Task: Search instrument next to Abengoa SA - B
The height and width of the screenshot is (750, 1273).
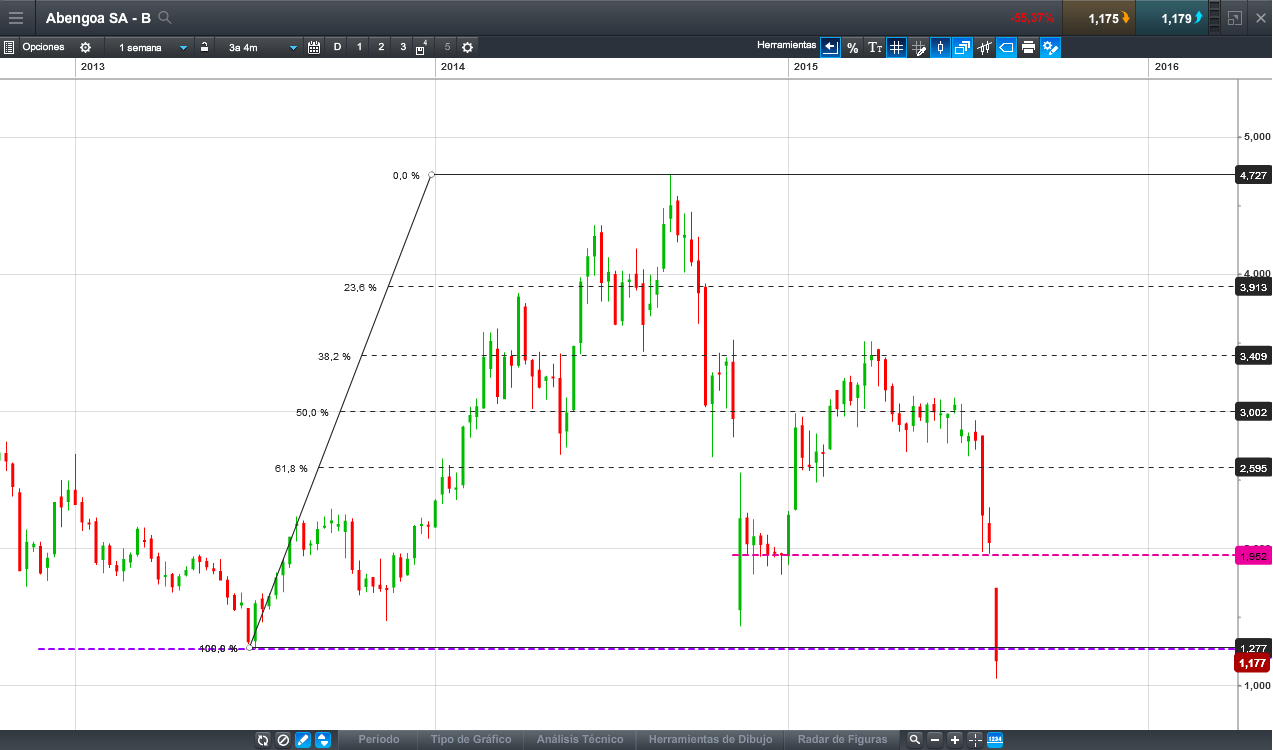Action: click(x=165, y=17)
